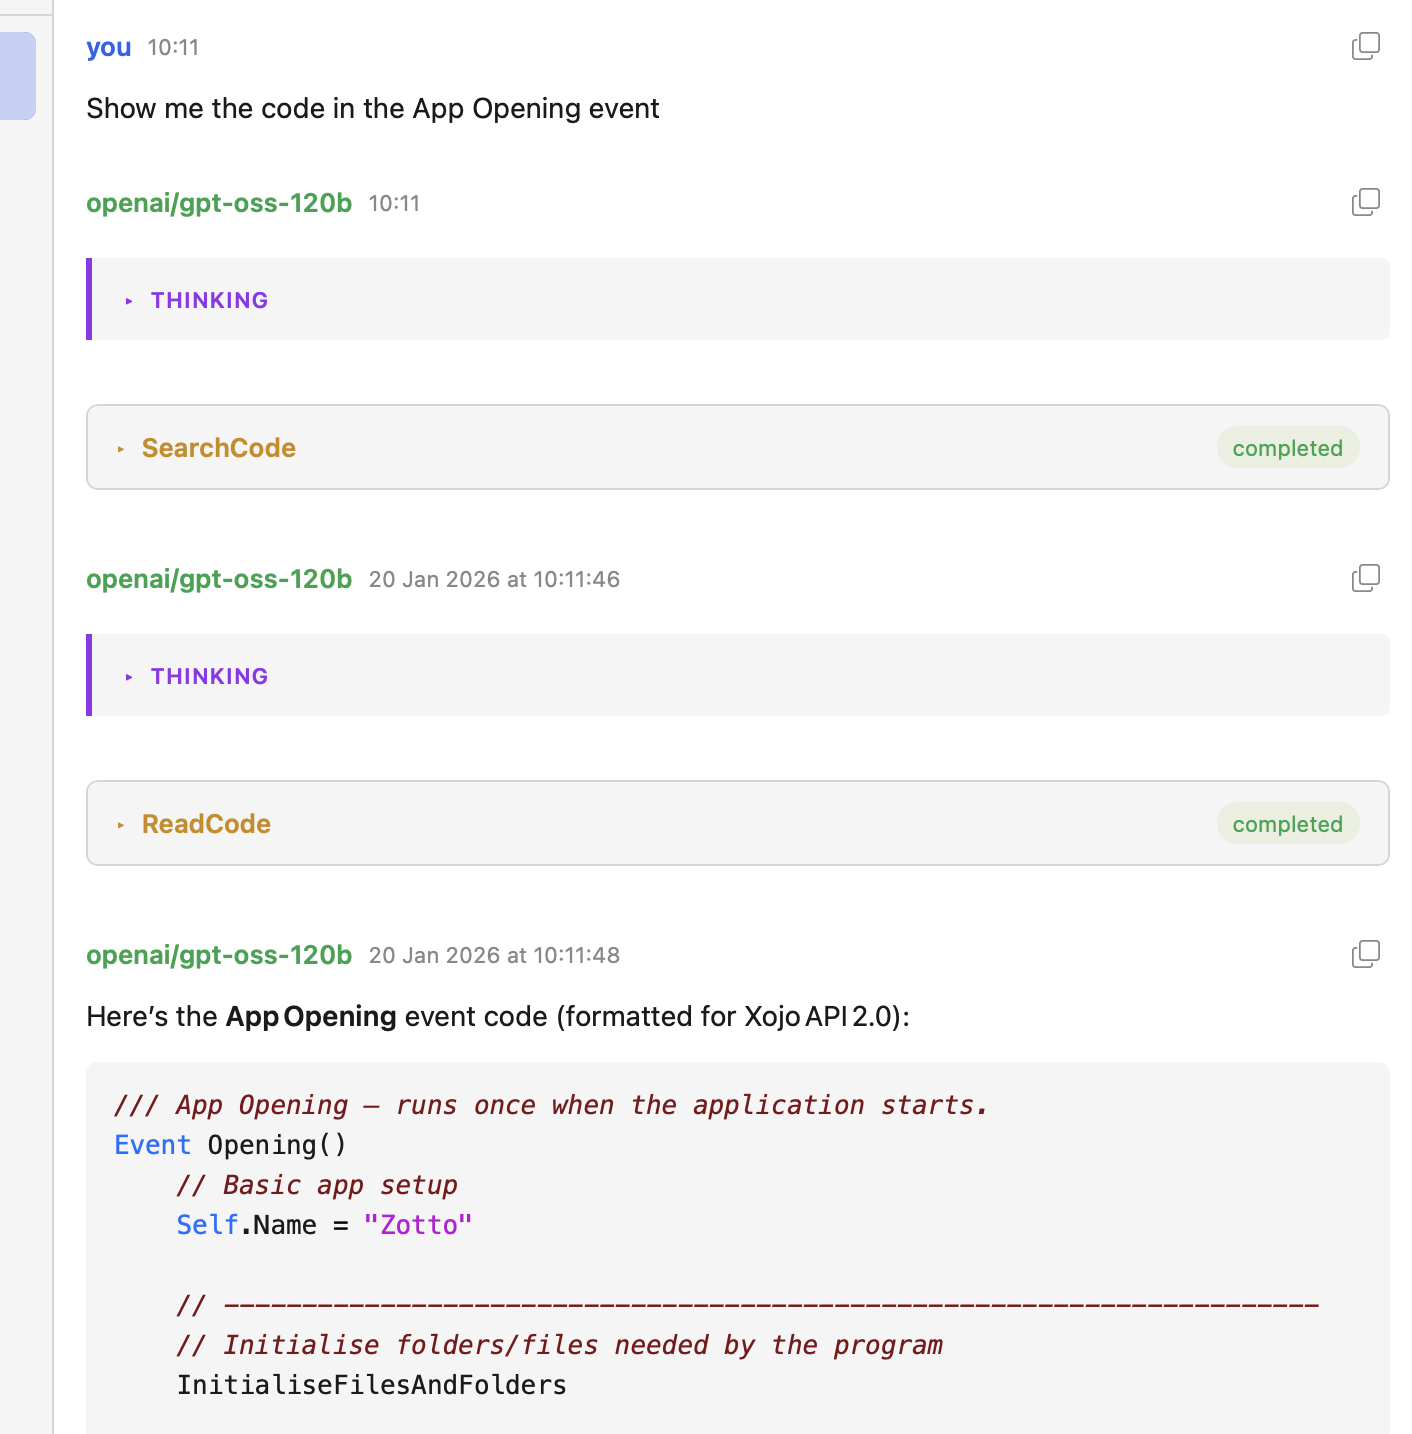Copy the first openai/gpt-oss-120b reply from 10:11

click(x=1365, y=202)
